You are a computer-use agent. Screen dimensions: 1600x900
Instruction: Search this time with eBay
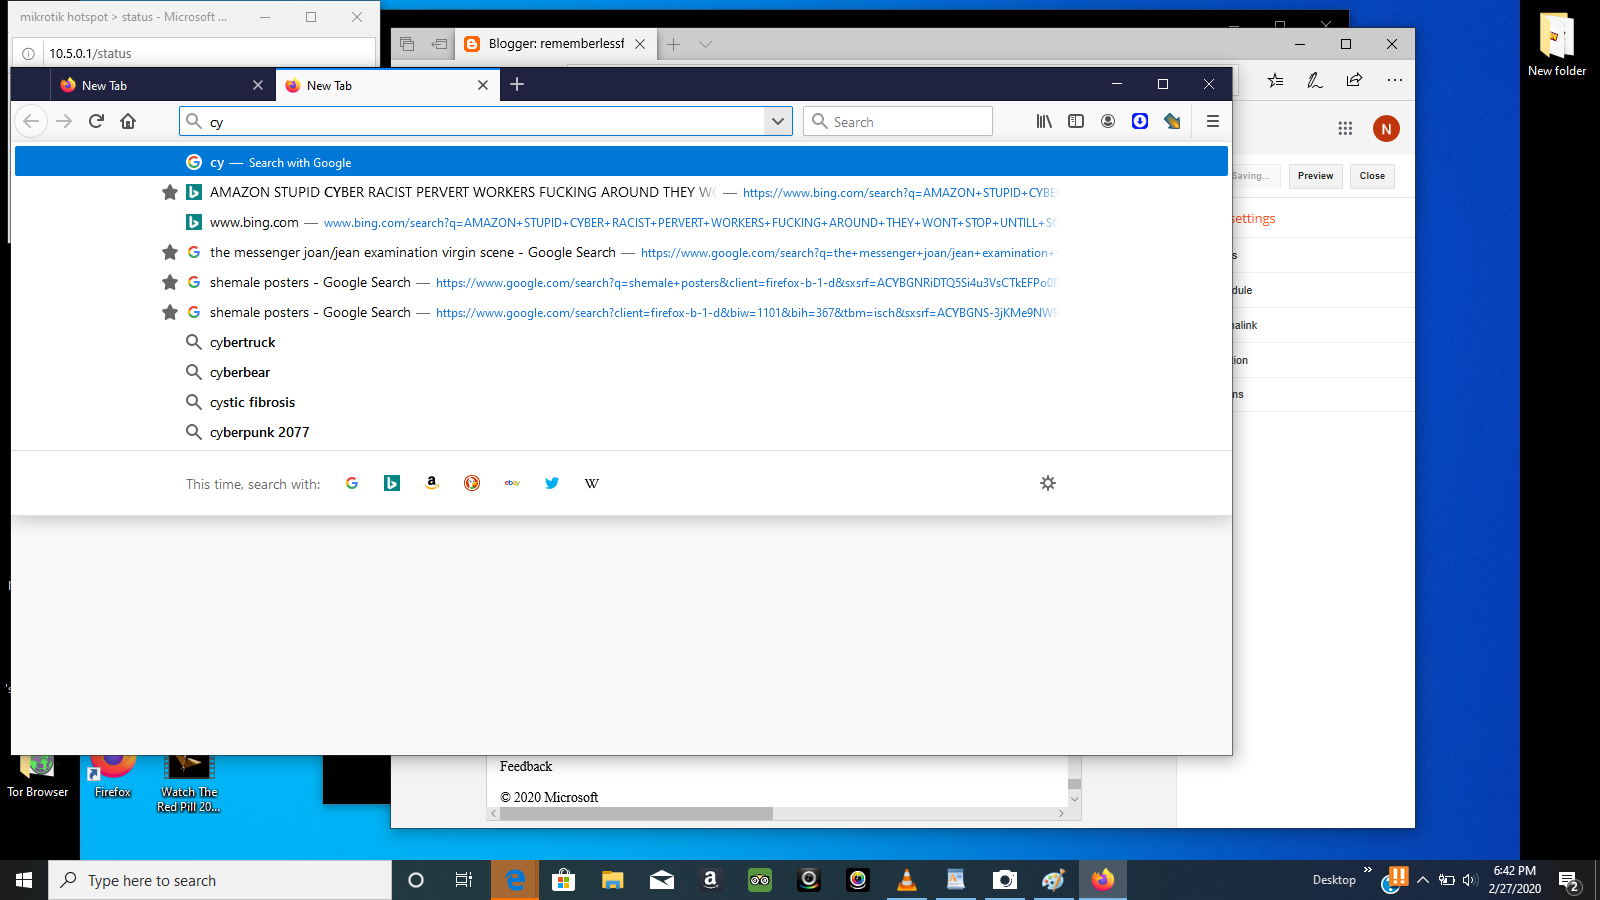[512, 483]
